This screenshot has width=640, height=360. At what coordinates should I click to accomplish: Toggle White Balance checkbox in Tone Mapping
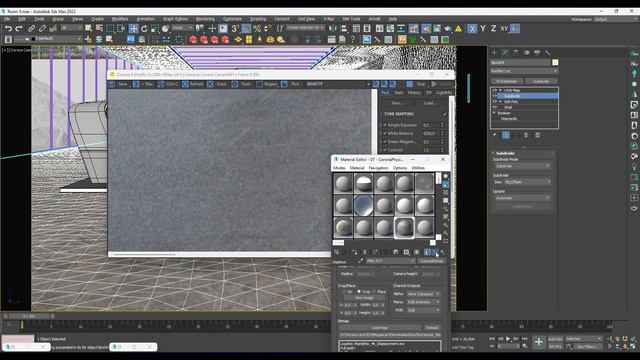click(x=384, y=133)
